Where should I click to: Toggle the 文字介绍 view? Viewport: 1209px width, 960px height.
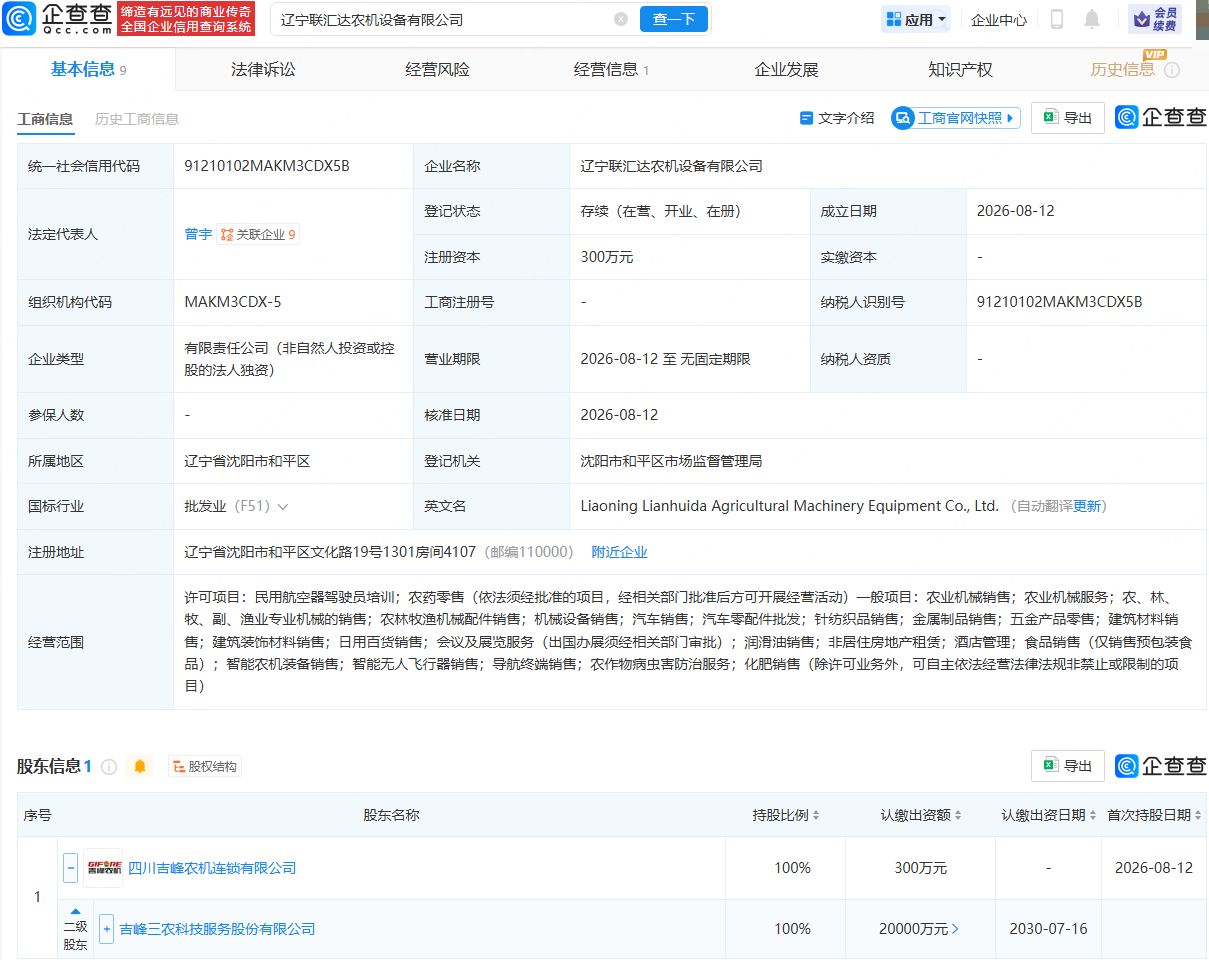click(x=837, y=118)
